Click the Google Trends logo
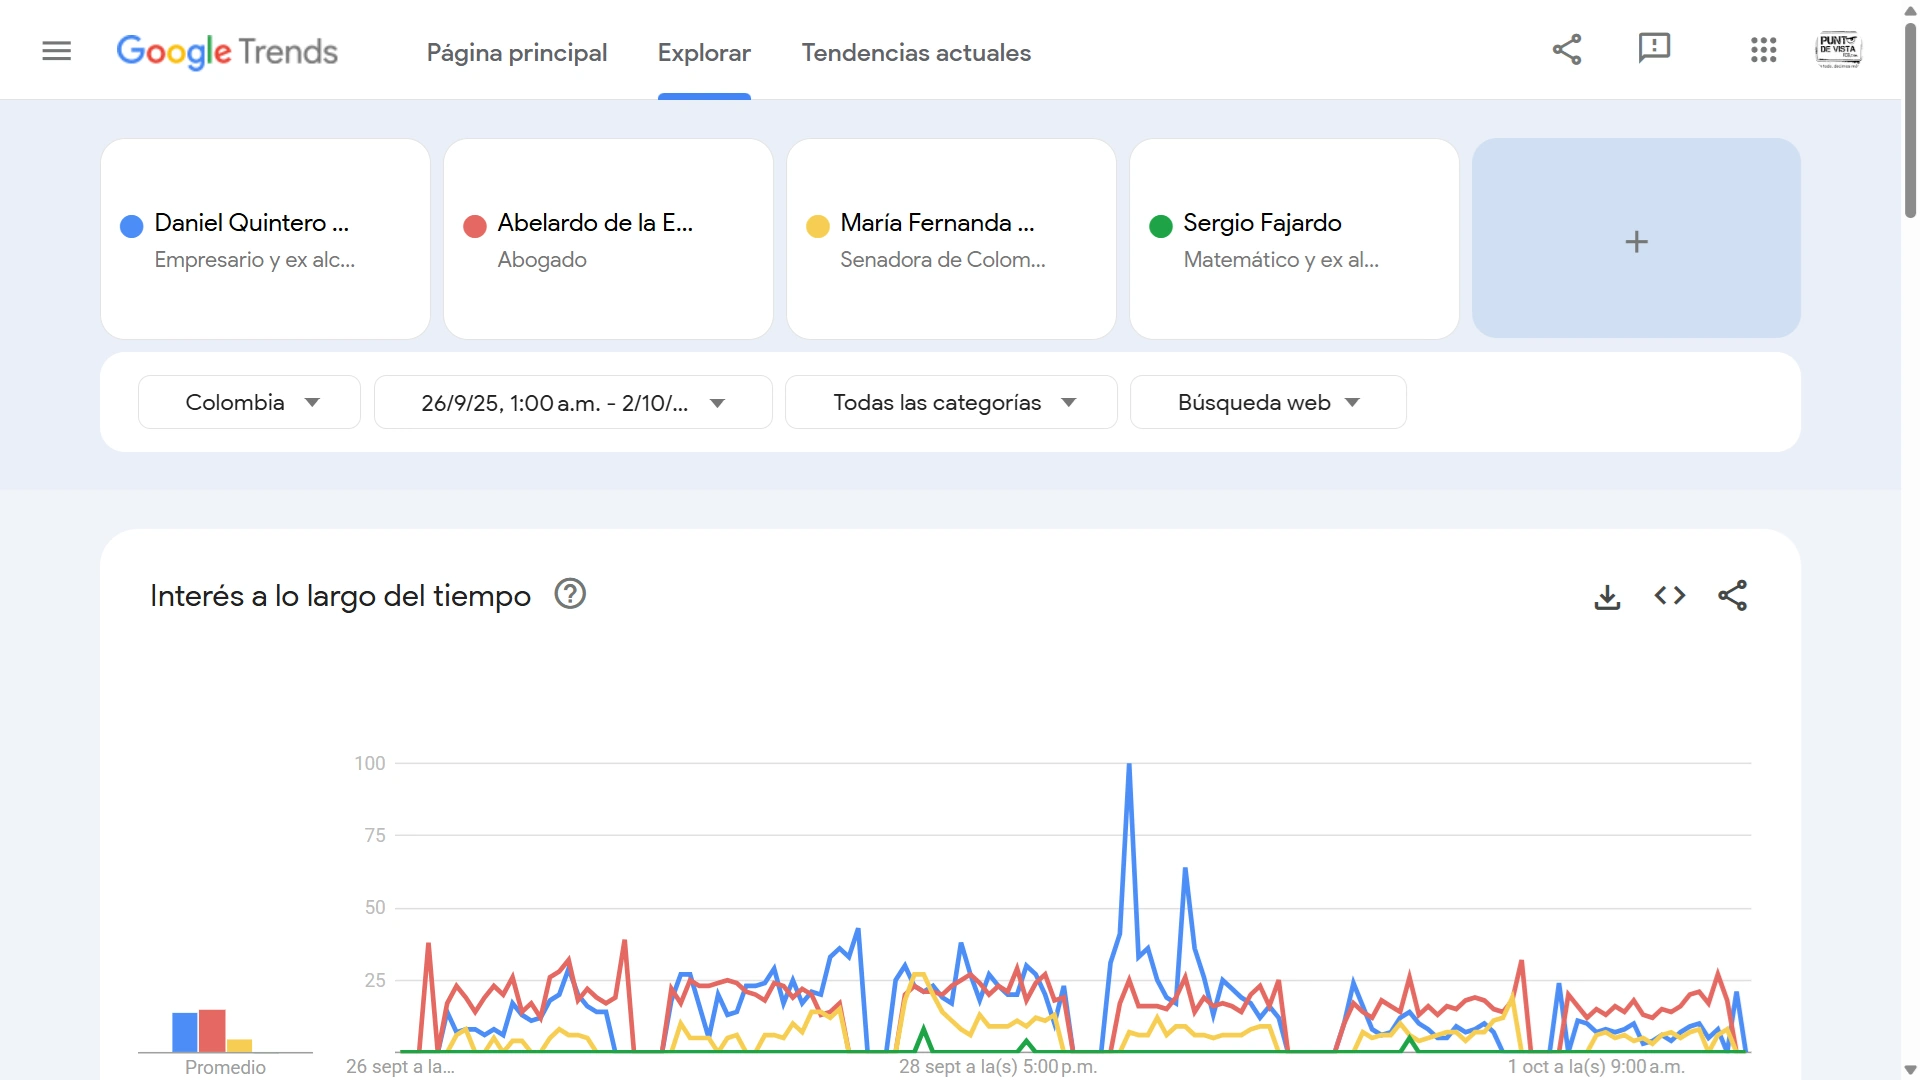This screenshot has height=1080, width=1920. (227, 51)
